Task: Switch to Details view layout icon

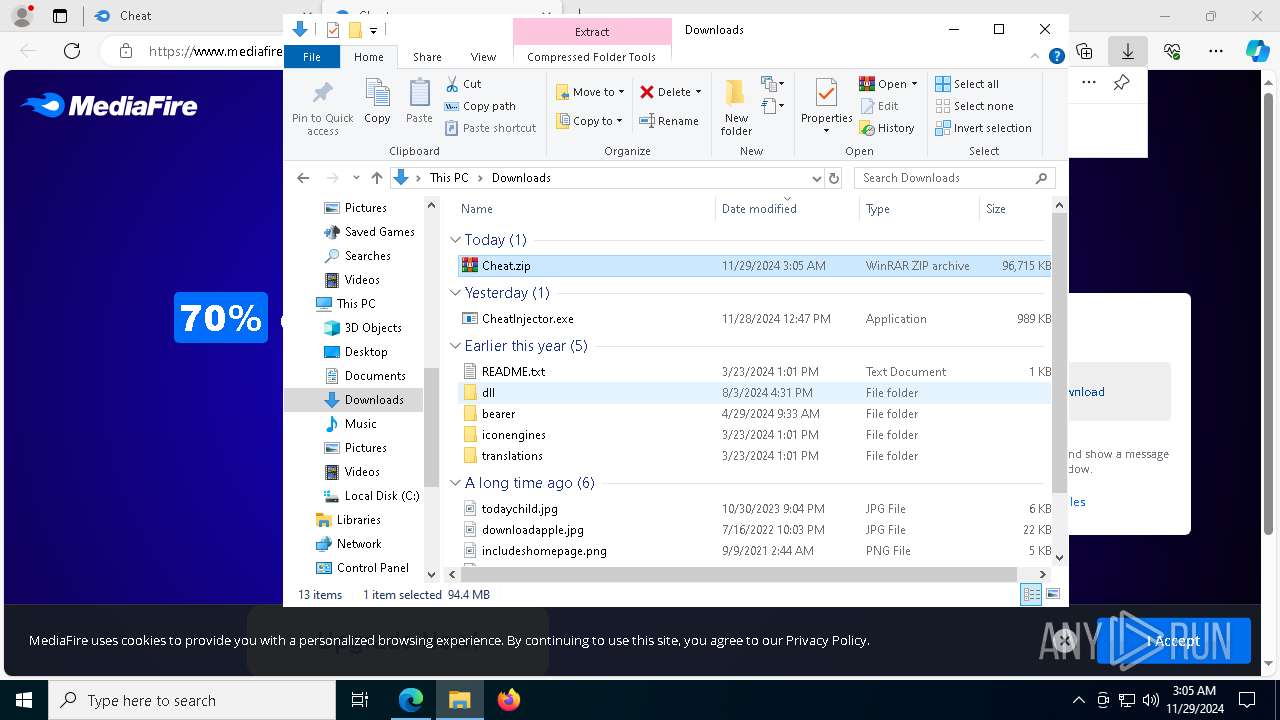Action: point(1031,594)
